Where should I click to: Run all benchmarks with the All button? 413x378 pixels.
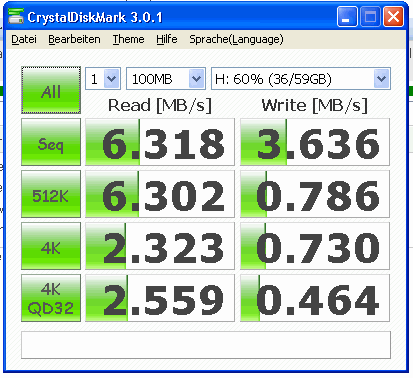(51, 90)
